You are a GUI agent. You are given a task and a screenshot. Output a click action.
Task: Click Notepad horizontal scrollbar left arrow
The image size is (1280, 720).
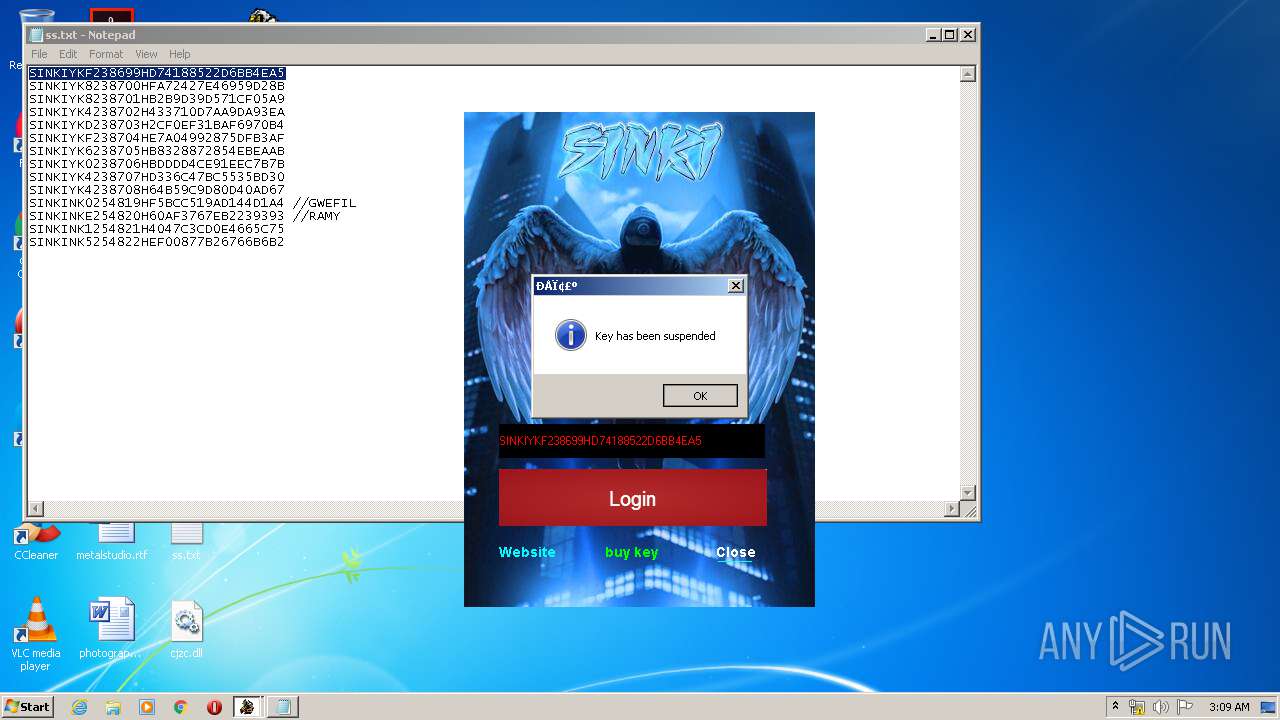click(36, 509)
